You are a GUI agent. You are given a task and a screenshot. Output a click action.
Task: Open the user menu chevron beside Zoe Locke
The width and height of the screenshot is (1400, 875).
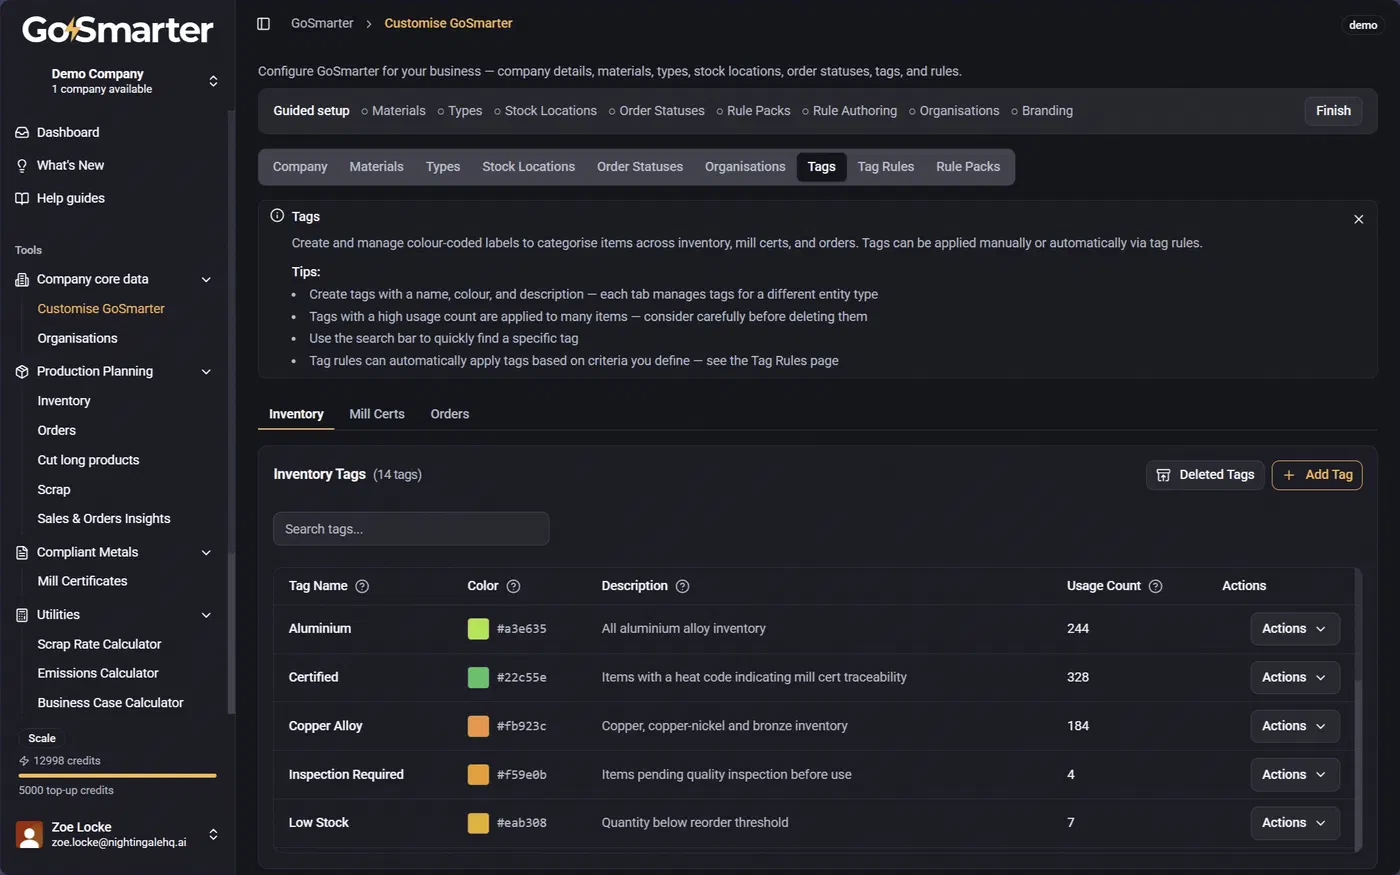tap(213, 834)
